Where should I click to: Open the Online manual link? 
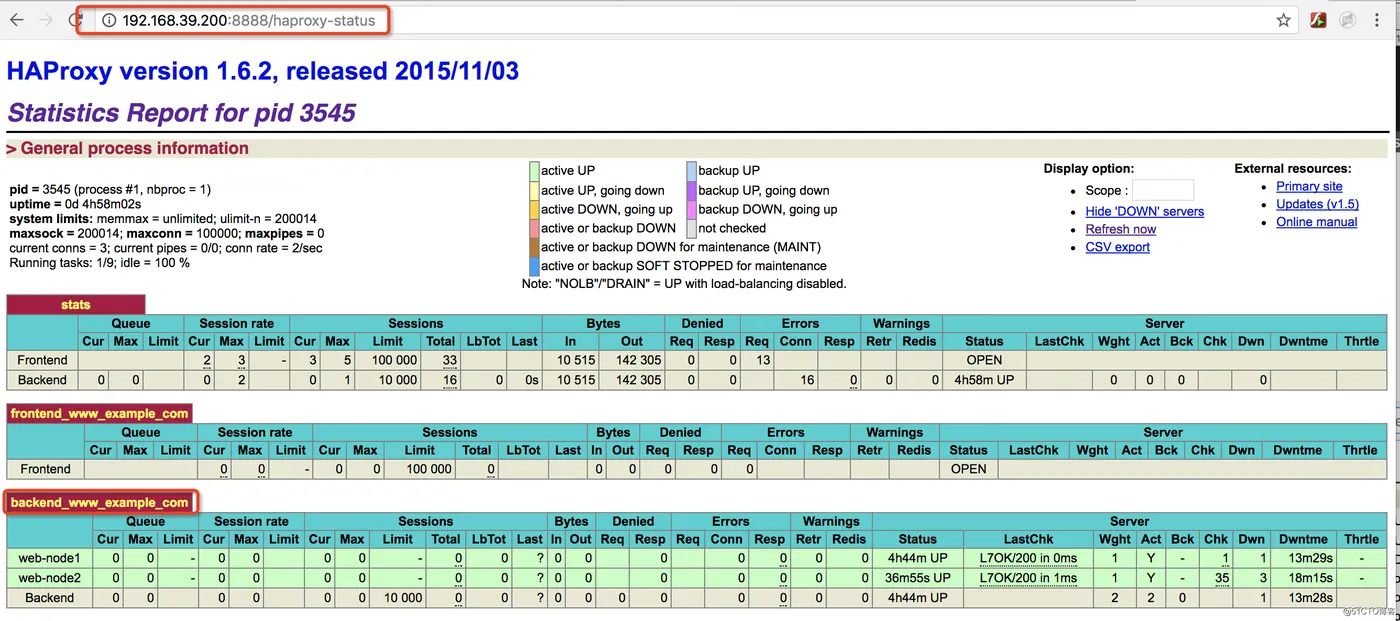(x=1316, y=222)
